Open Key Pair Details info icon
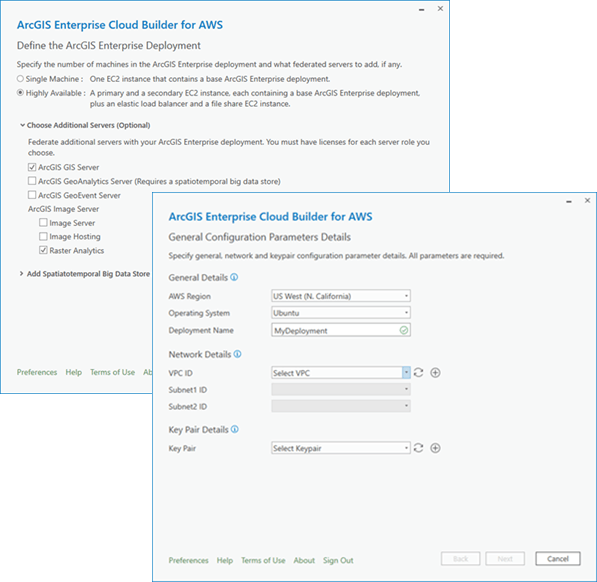 [235, 429]
